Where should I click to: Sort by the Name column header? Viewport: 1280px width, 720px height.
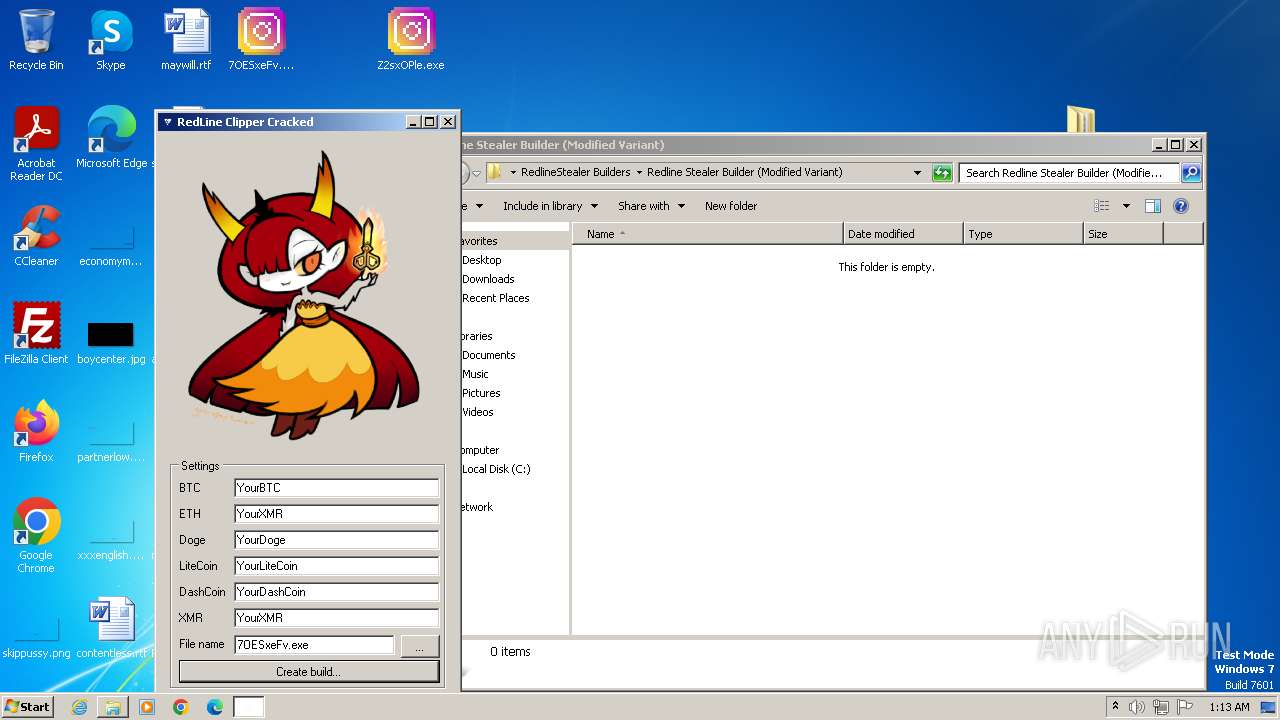708,234
